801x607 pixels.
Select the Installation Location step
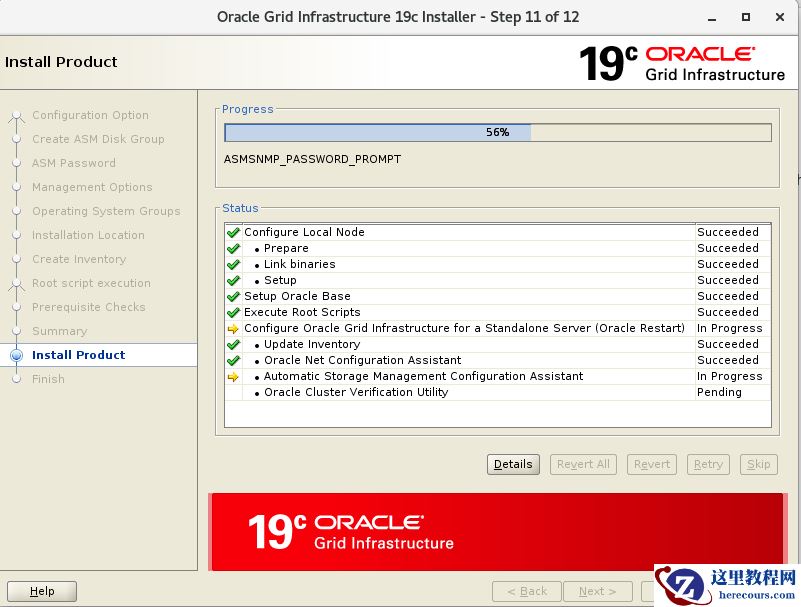(88, 235)
